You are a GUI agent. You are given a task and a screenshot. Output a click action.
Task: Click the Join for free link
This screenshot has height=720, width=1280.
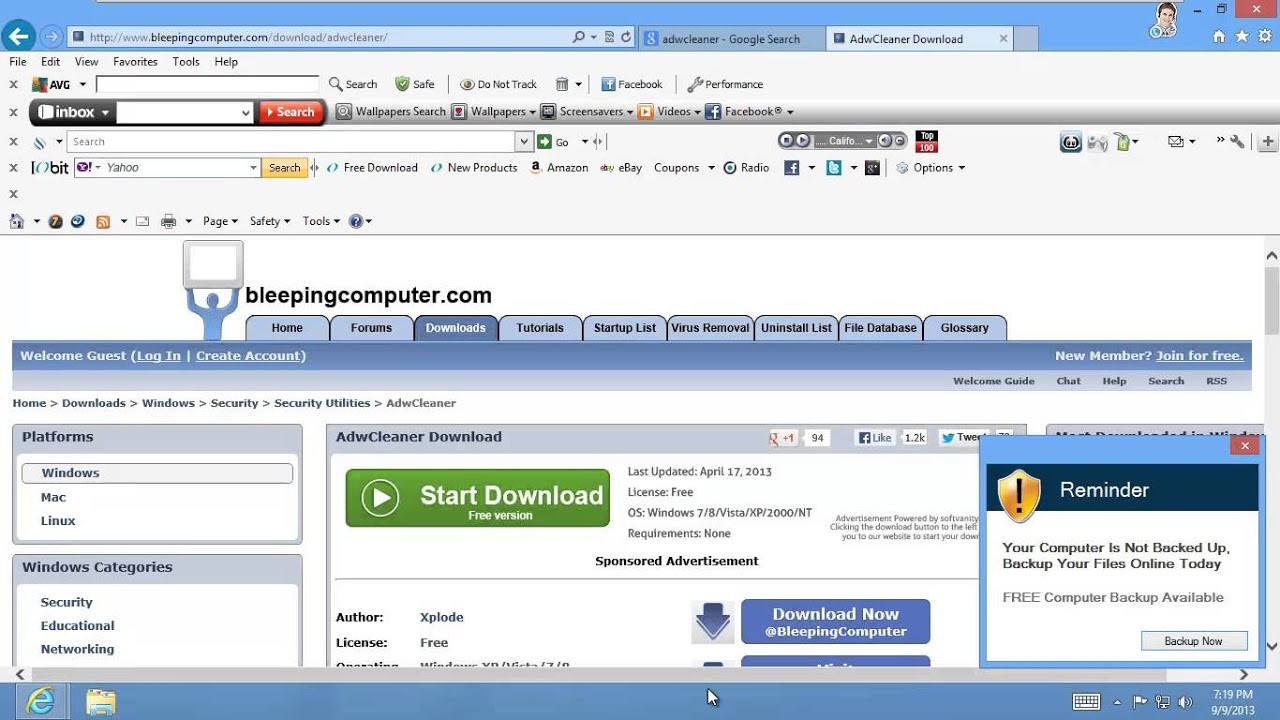(x=1199, y=356)
